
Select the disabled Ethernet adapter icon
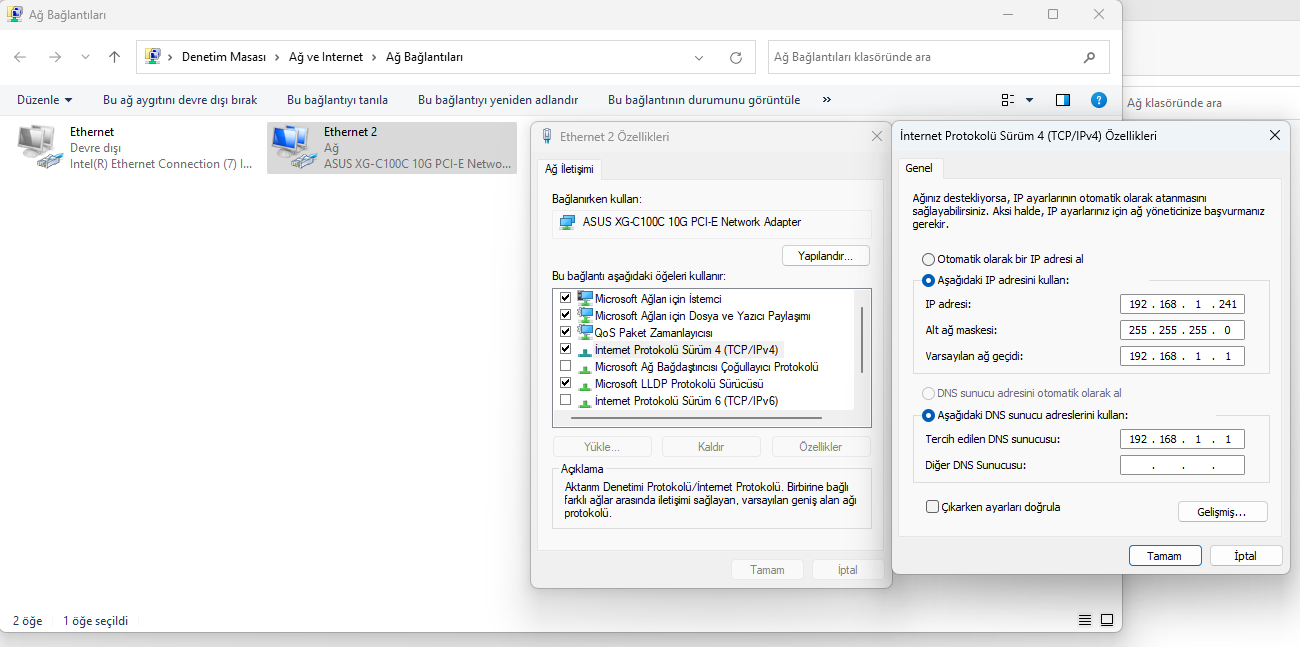(38, 147)
